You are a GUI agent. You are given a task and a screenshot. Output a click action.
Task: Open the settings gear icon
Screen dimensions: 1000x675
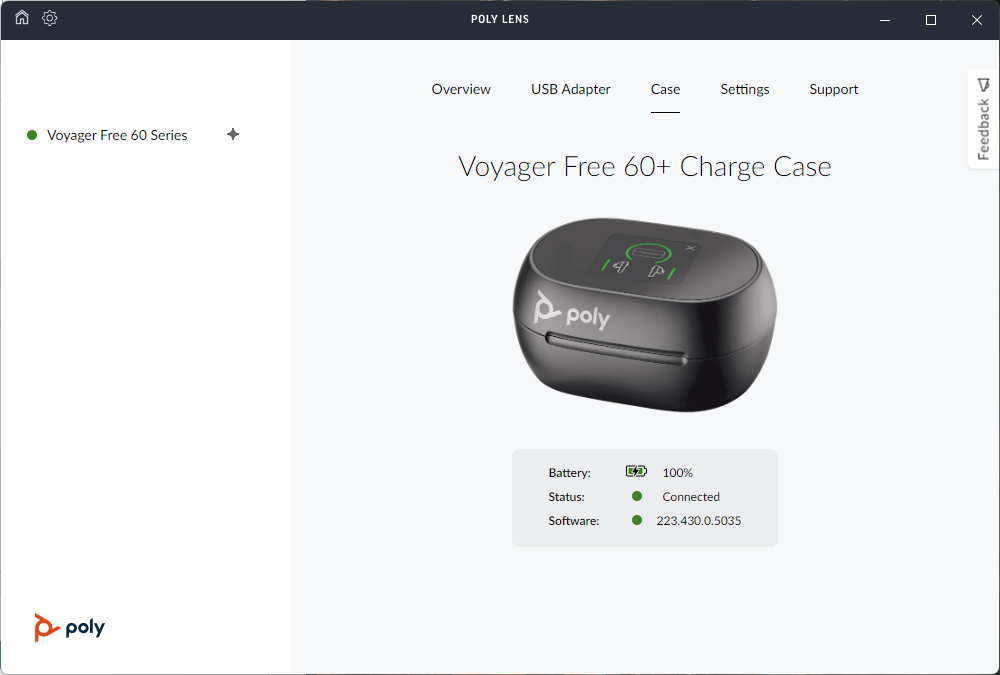50,18
